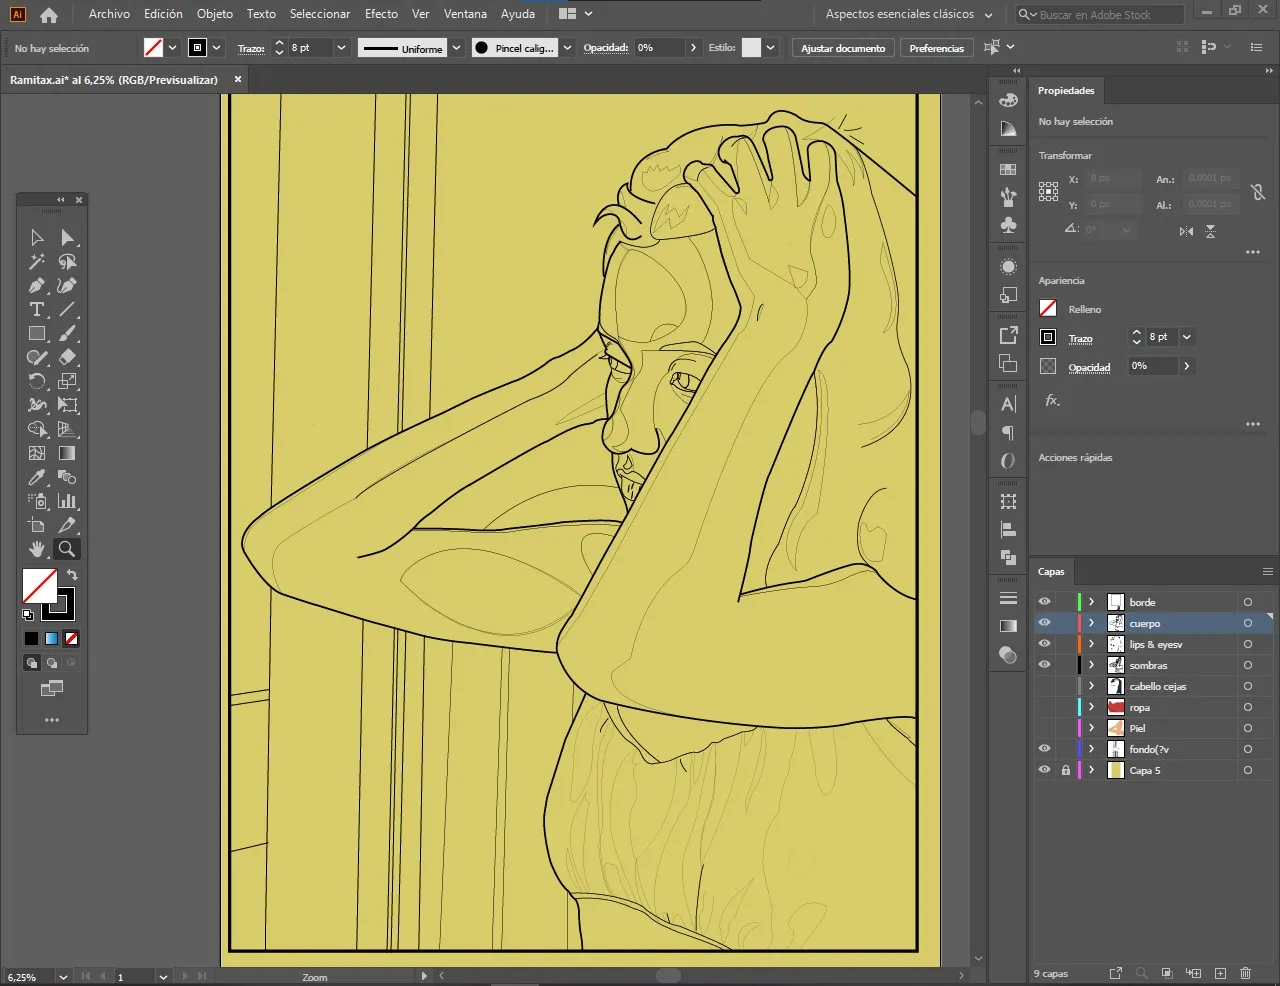Open Capas panel hamburger menu
Viewport: 1280px width, 986px height.
[x=1267, y=572]
